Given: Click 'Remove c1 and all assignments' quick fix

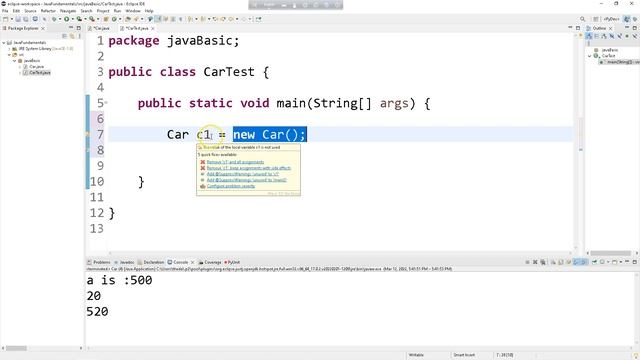Looking at the screenshot, I should tap(235, 162).
